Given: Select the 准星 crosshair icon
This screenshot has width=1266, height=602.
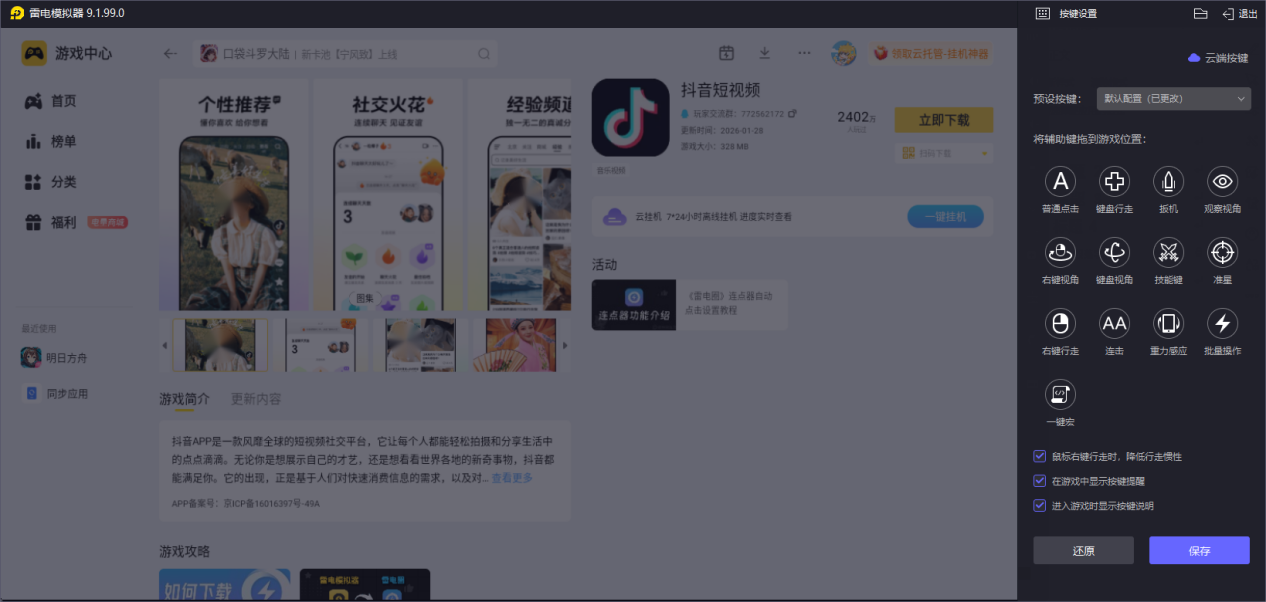Looking at the screenshot, I should [x=1223, y=252].
